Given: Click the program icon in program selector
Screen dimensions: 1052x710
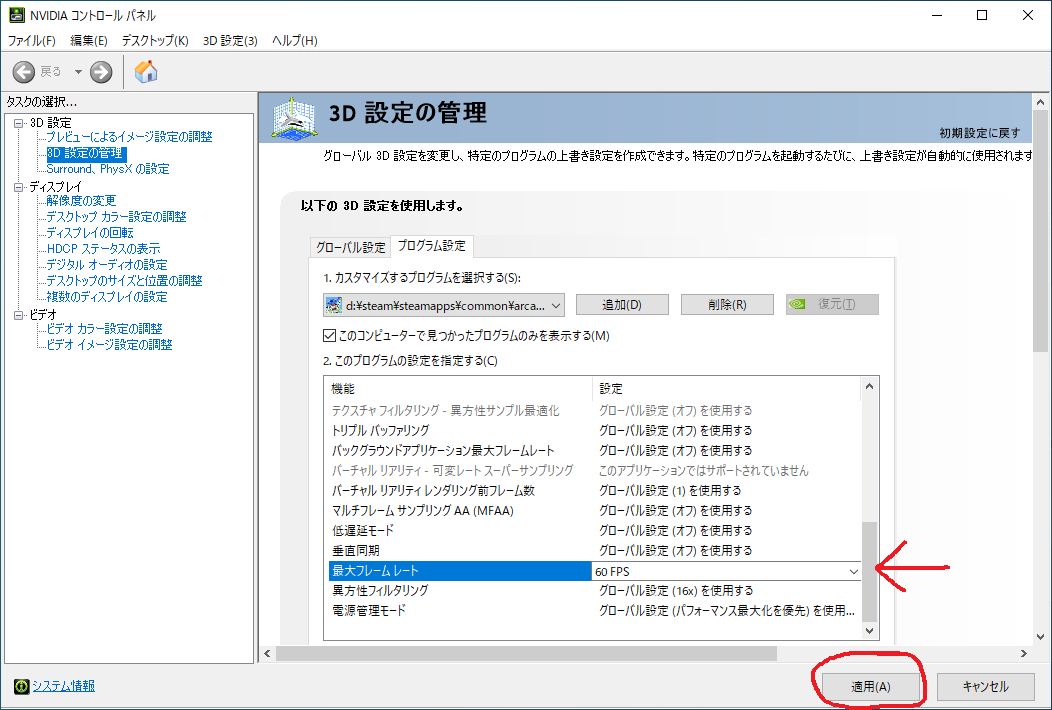Looking at the screenshot, I should click(x=333, y=305).
